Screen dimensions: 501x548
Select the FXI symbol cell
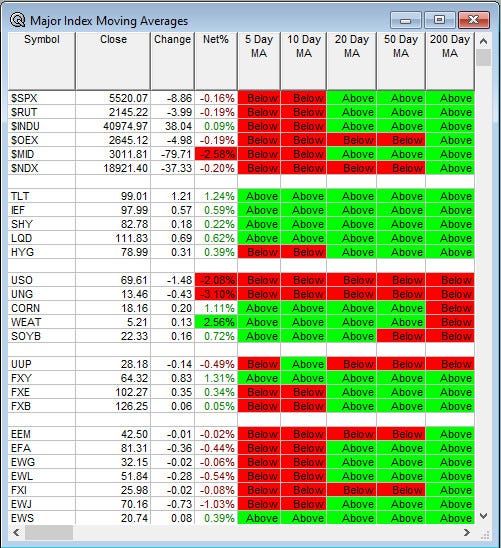(x=42, y=490)
